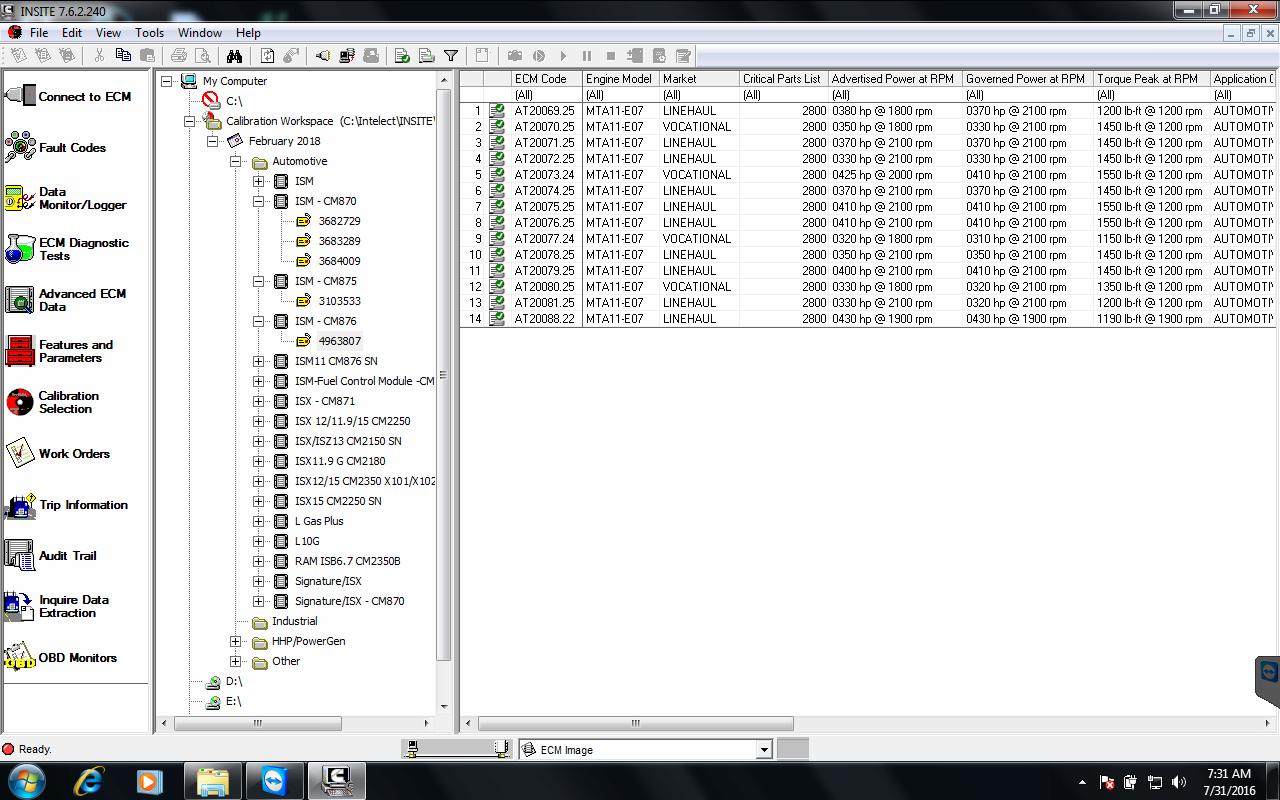
Task: Open the ECM Image dropdown
Action: pos(764,749)
